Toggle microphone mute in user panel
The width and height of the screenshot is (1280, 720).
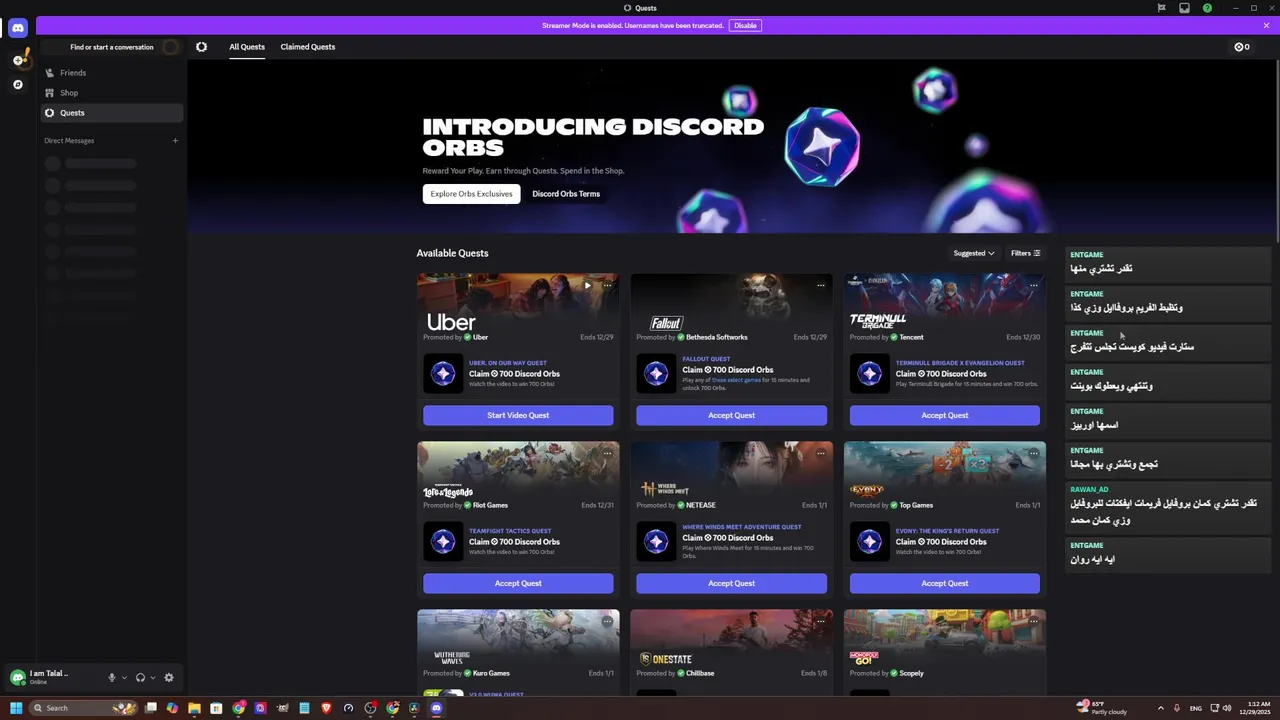point(112,677)
